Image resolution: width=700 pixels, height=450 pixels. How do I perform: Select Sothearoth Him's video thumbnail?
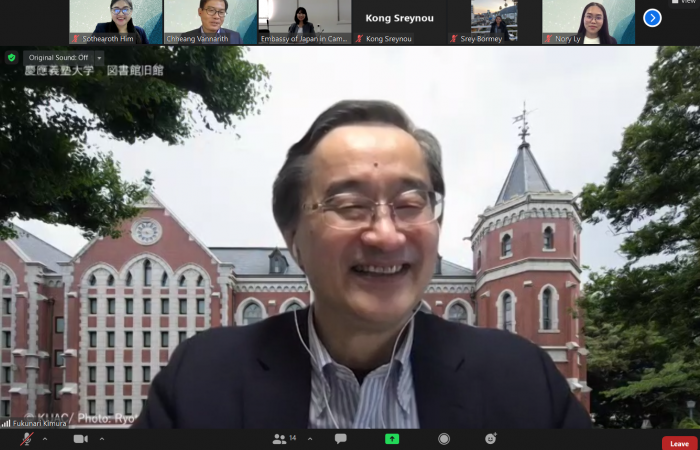click(x=116, y=22)
